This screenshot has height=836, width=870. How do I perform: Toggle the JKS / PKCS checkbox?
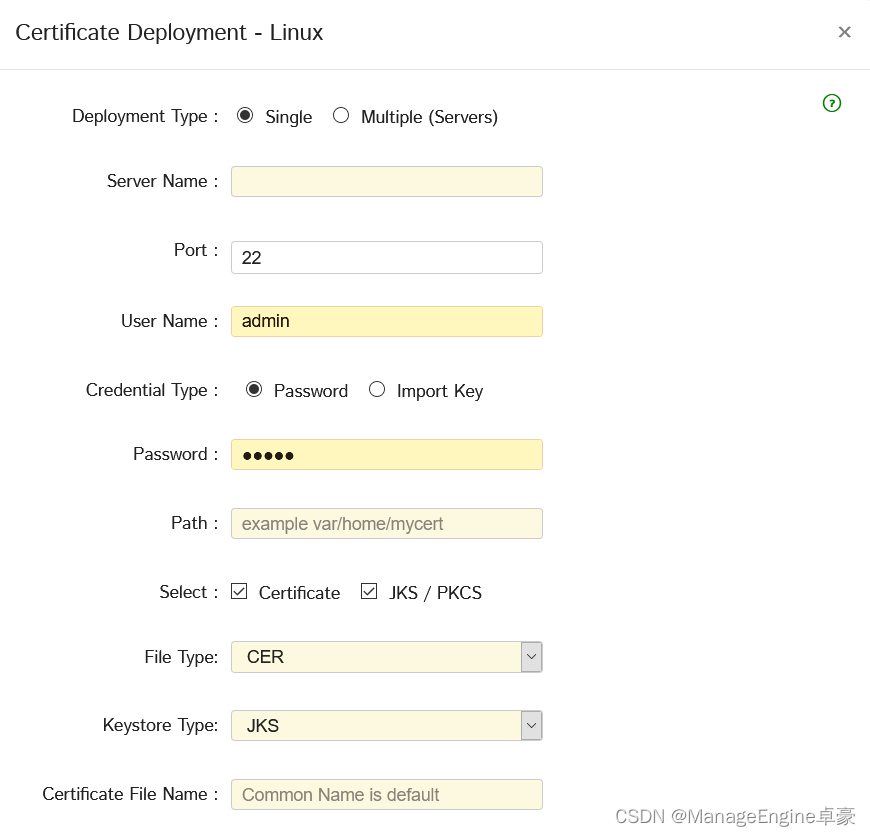369,591
